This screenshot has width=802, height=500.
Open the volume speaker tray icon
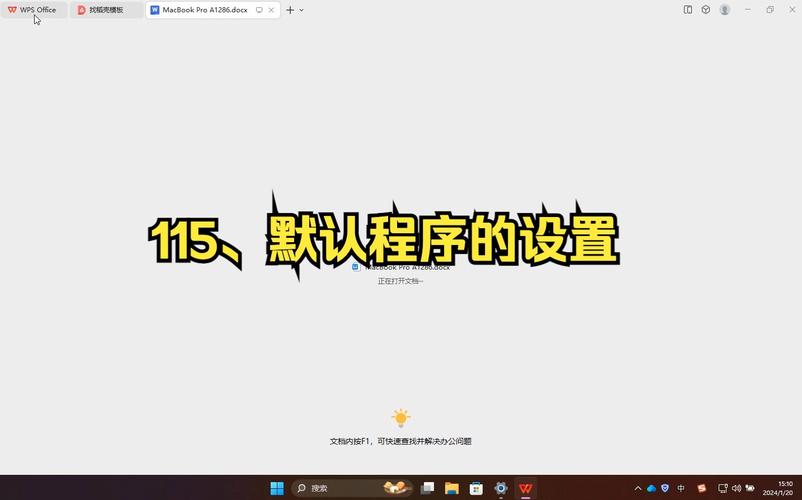coord(737,488)
